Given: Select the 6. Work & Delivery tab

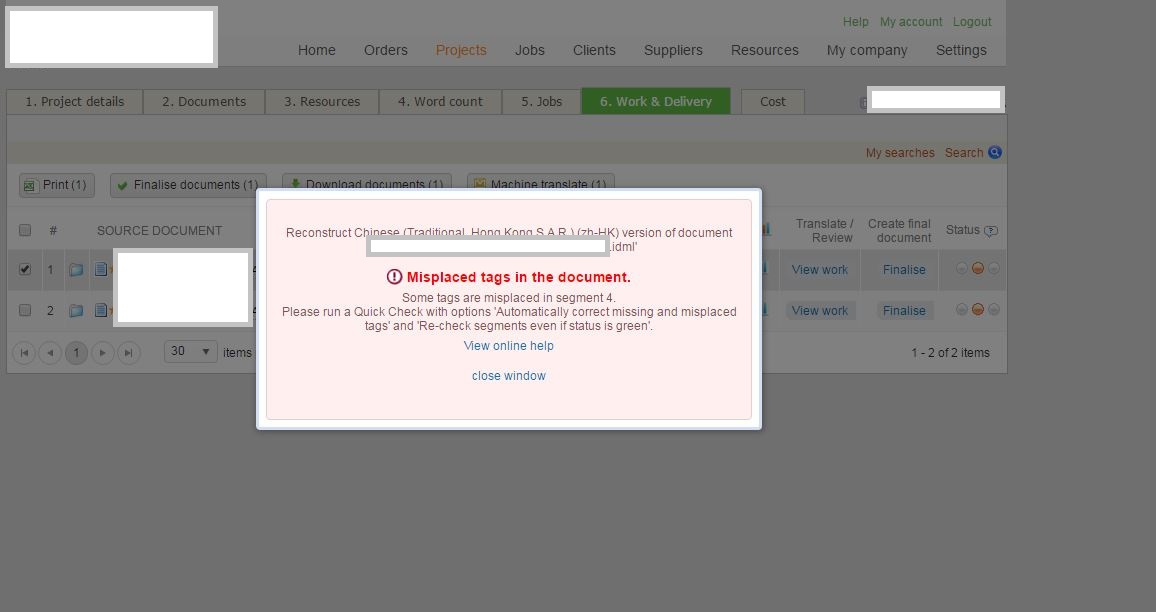Looking at the screenshot, I should pos(656,102).
